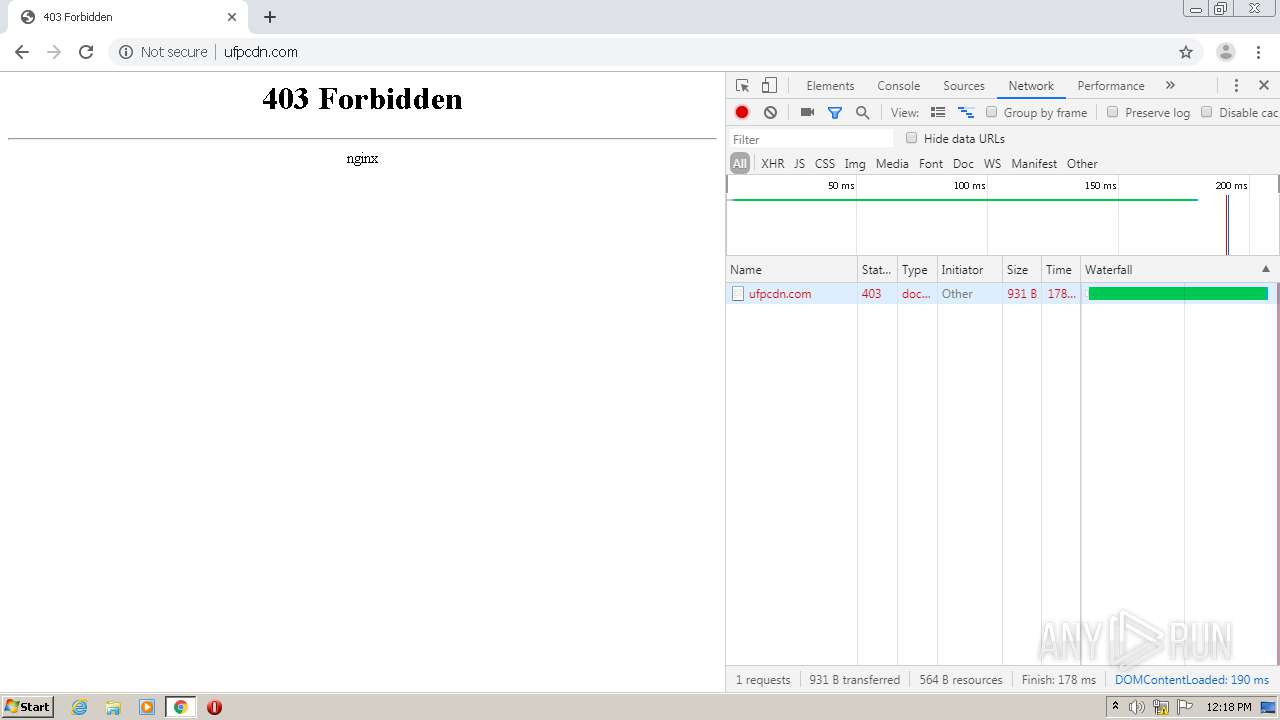Click the browser forward arrow
Viewport: 1280px width, 720px height.
pyautogui.click(x=54, y=52)
